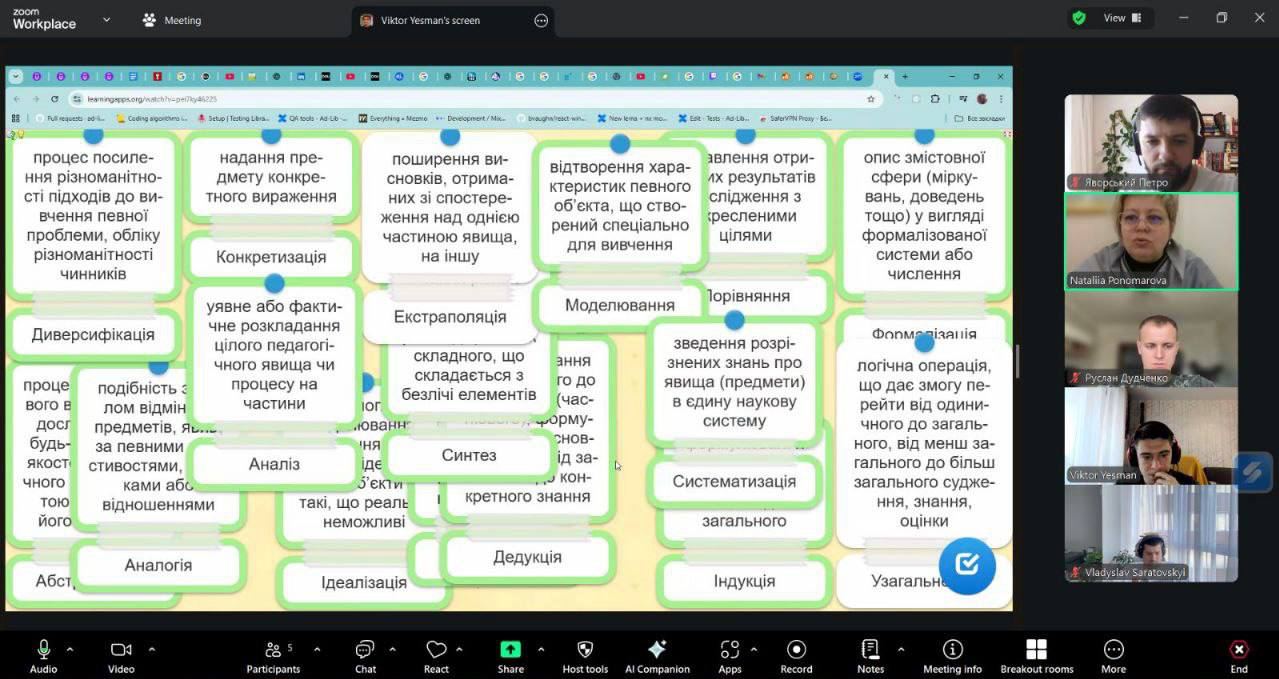Expand video options arrow next to Video

tap(152, 649)
